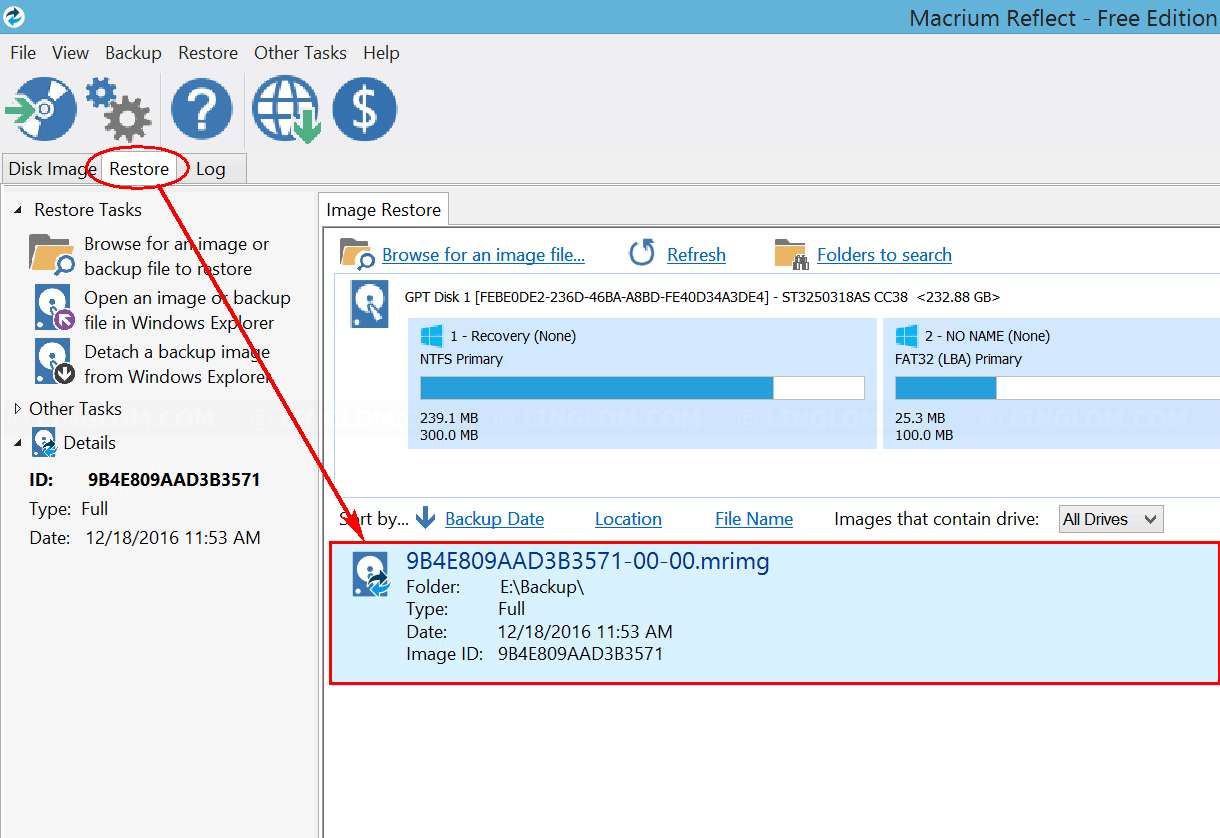
Task: Click the Refresh link
Action: 696,255
